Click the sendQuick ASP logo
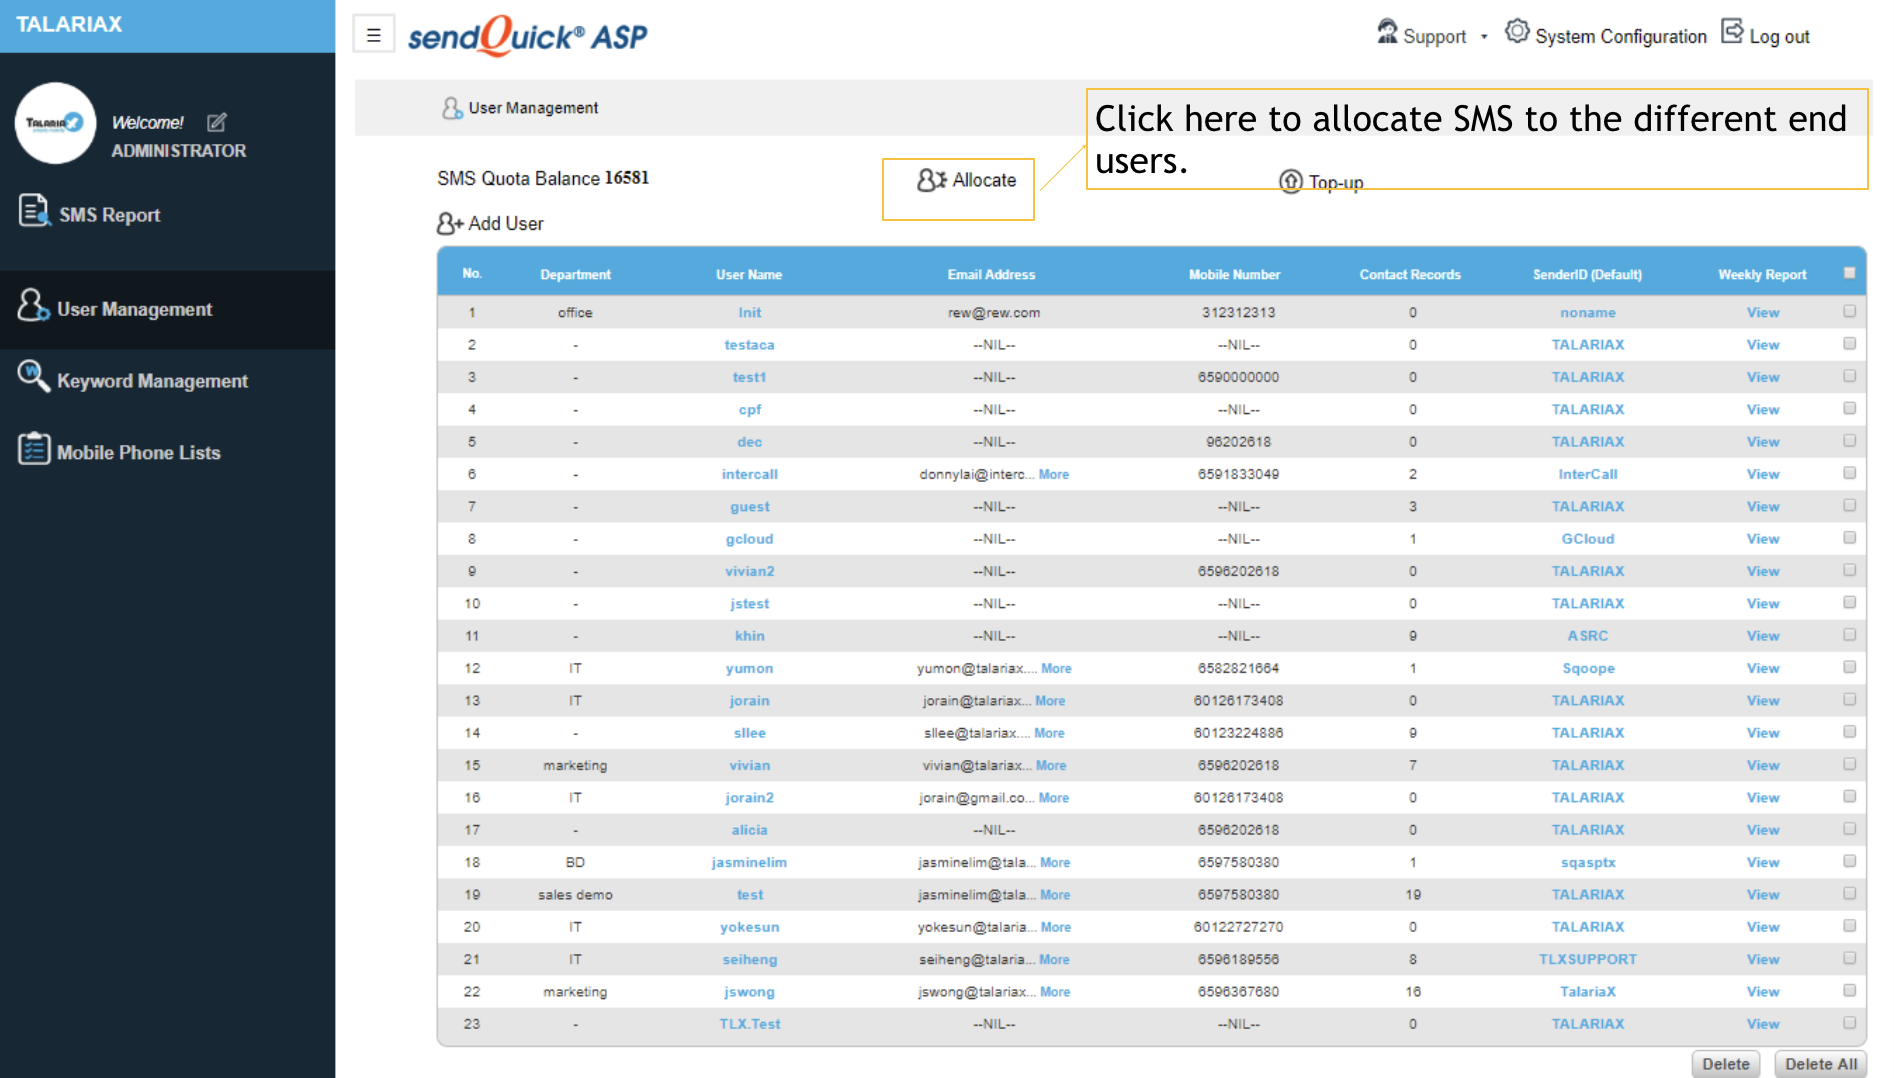The height and width of the screenshot is (1078, 1894). point(527,36)
